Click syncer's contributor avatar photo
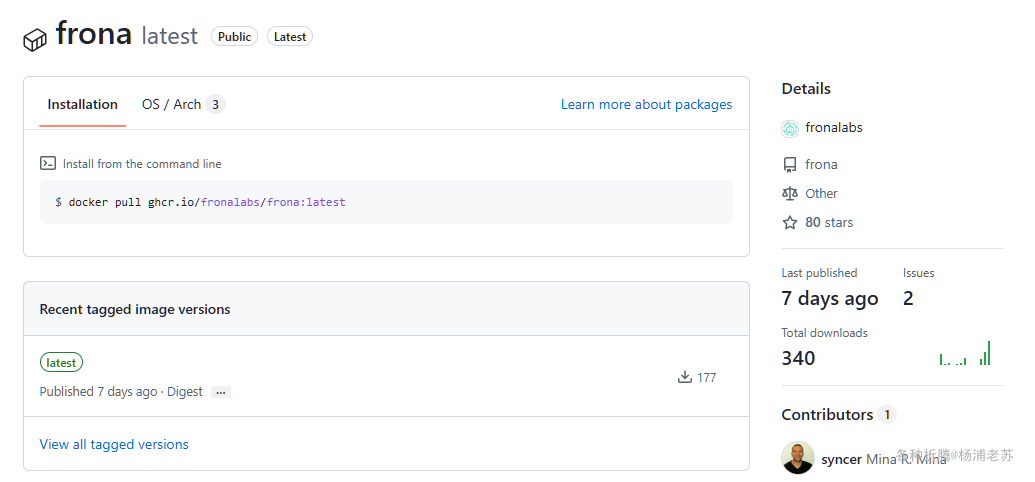Image resolution: width=1035 pixels, height=482 pixels. (797, 458)
